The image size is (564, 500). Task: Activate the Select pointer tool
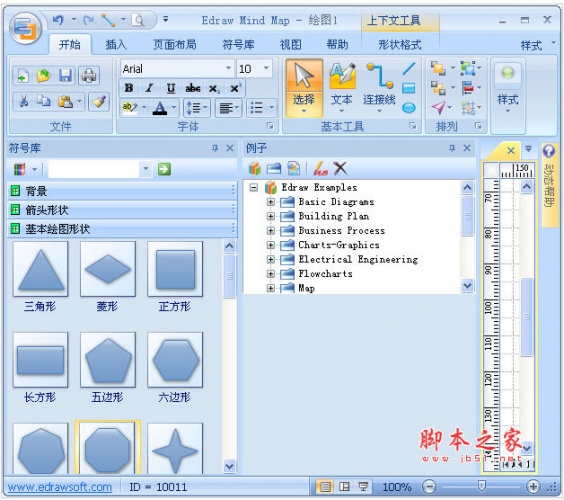[304, 88]
